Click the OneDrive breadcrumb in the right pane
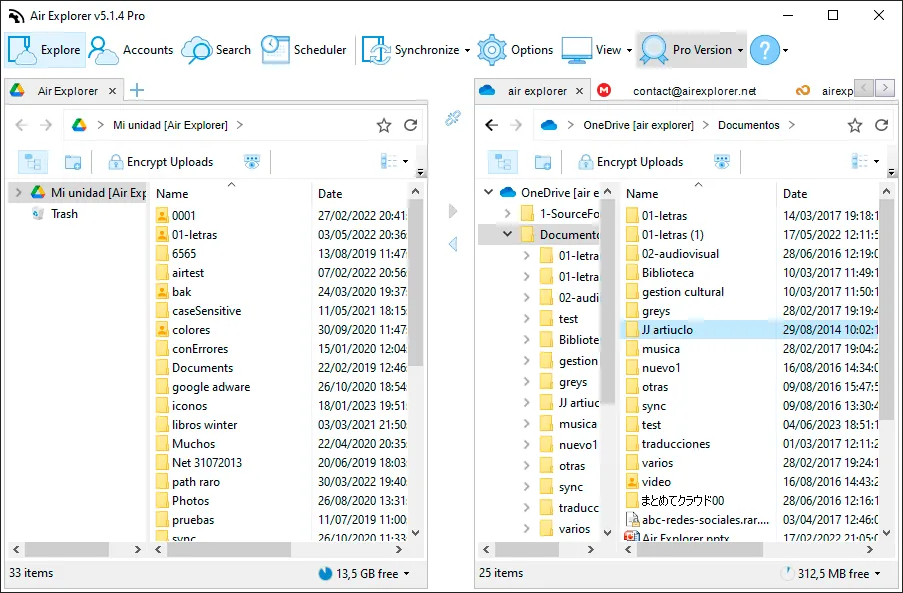Image resolution: width=903 pixels, height=593 pixels. pyautogui.click(x=638, y=125)
